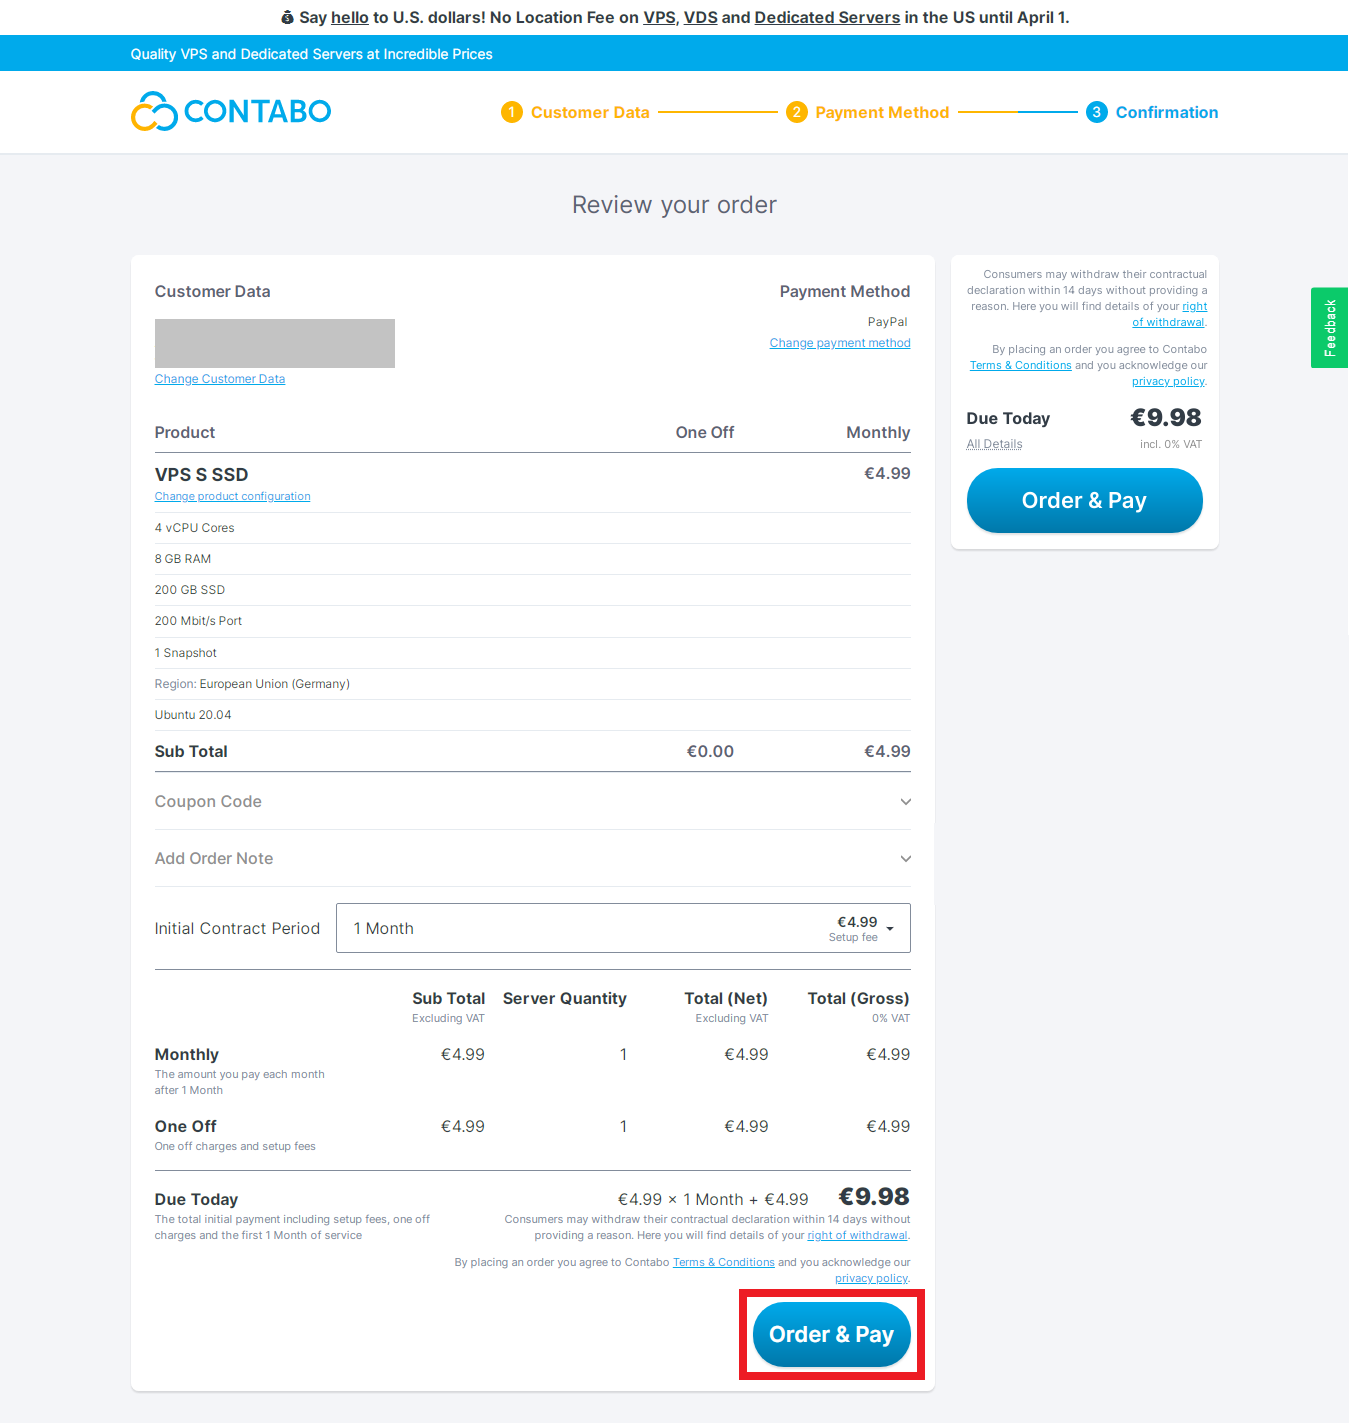The image size is (1349, 1423).
Task: Click the 'Ubuntu 20.04' row
Action: point(533,715)
